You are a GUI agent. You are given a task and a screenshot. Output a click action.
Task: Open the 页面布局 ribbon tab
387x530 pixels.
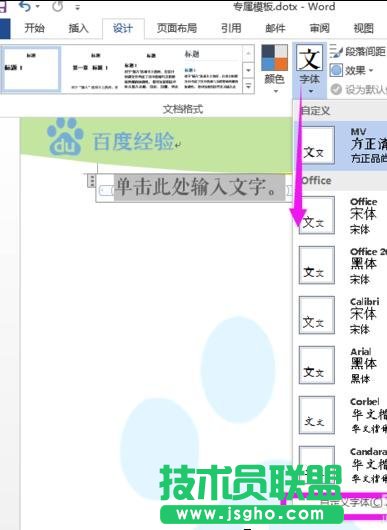tap(177, 28)
